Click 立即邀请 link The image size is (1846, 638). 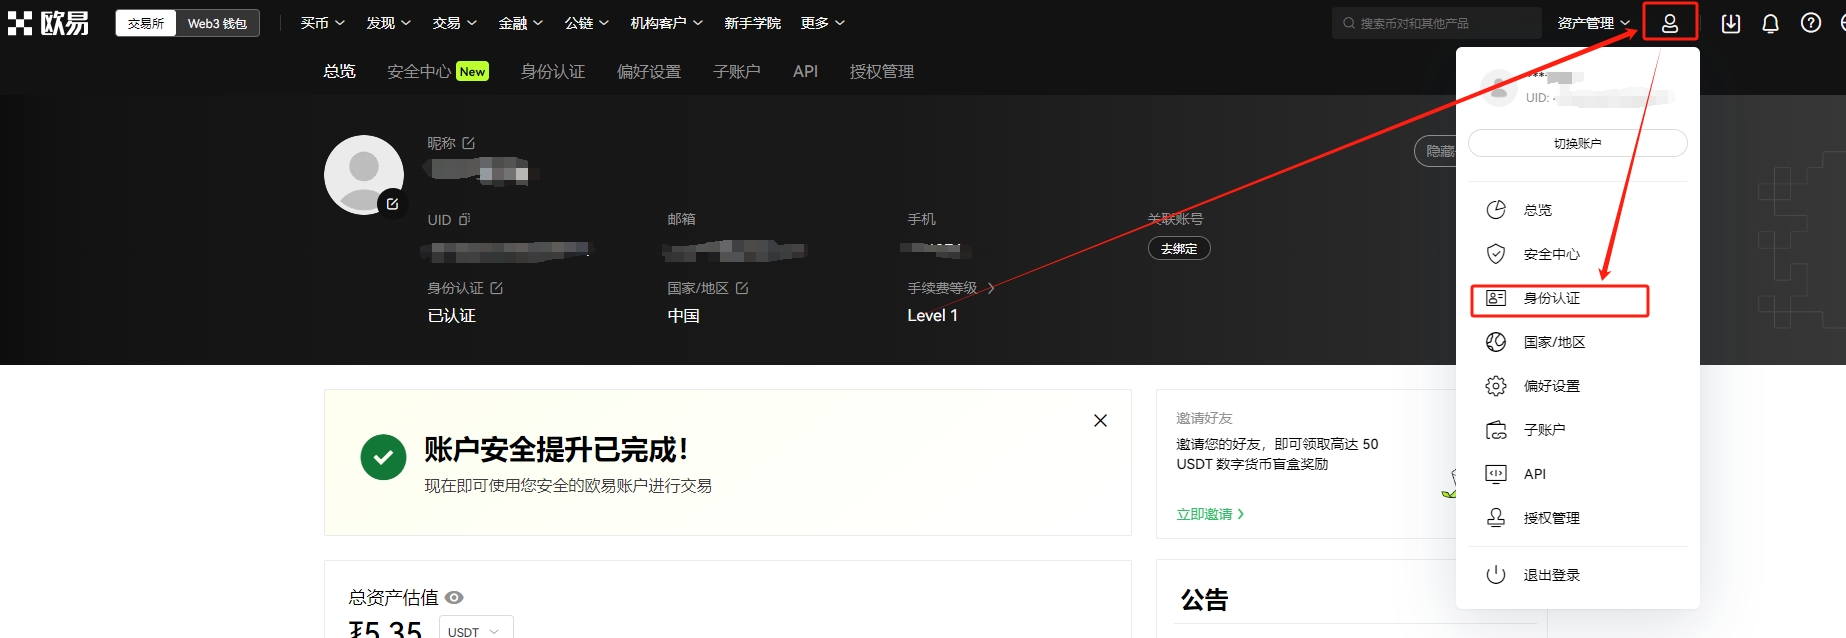[x=1210, y=514]
